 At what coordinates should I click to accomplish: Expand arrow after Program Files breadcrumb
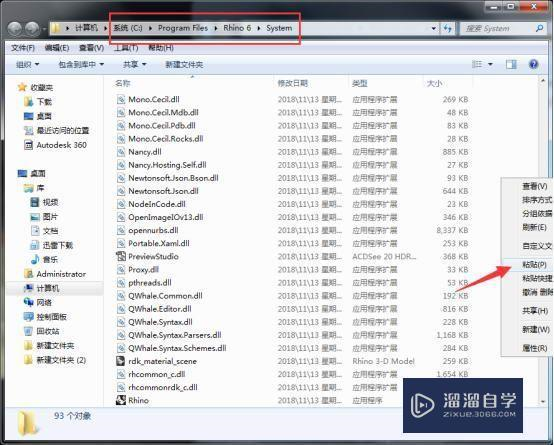(216, 28)
